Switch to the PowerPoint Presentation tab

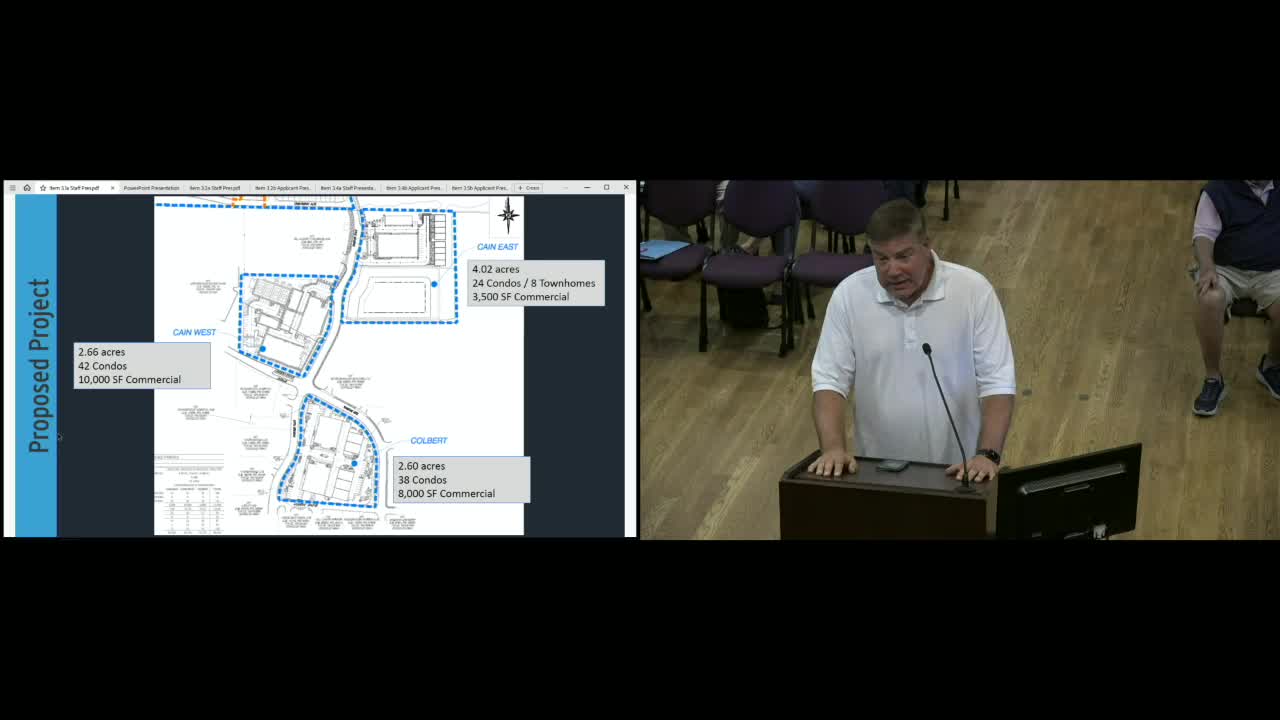152,188
